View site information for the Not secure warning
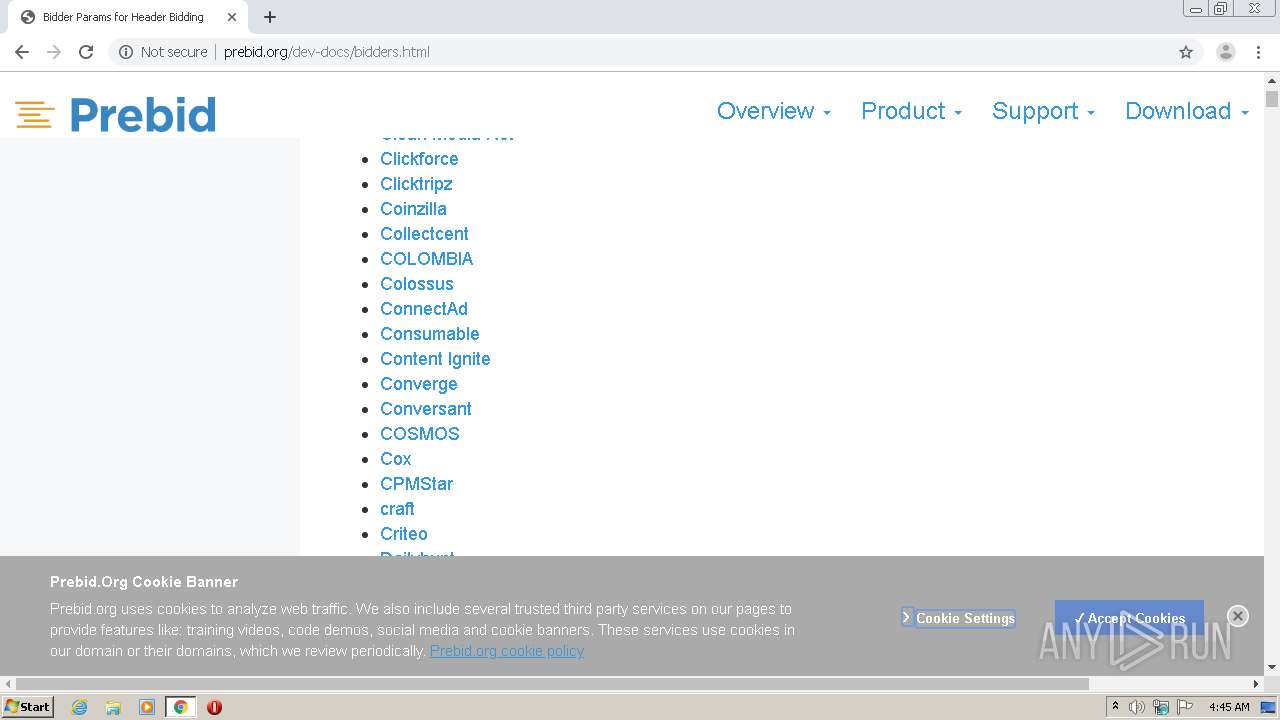Screen dimensions: 1280x720 click(163, 52)
